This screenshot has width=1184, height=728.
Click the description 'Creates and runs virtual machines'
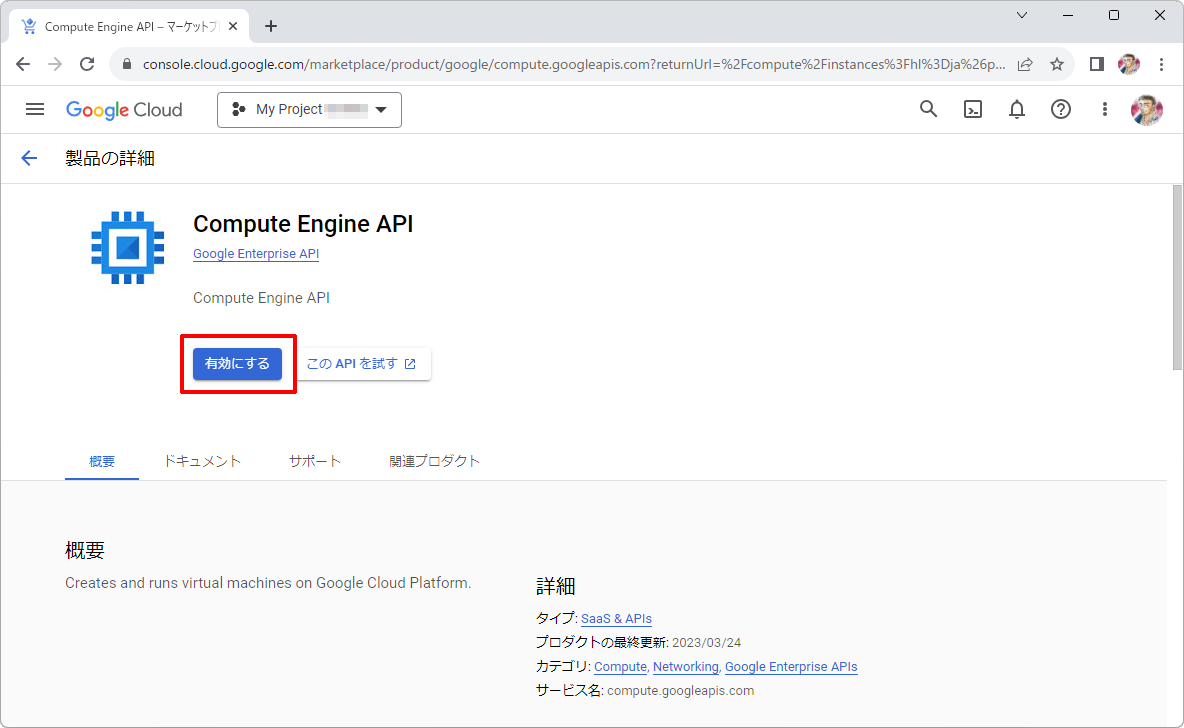click(x=268, y=583)
